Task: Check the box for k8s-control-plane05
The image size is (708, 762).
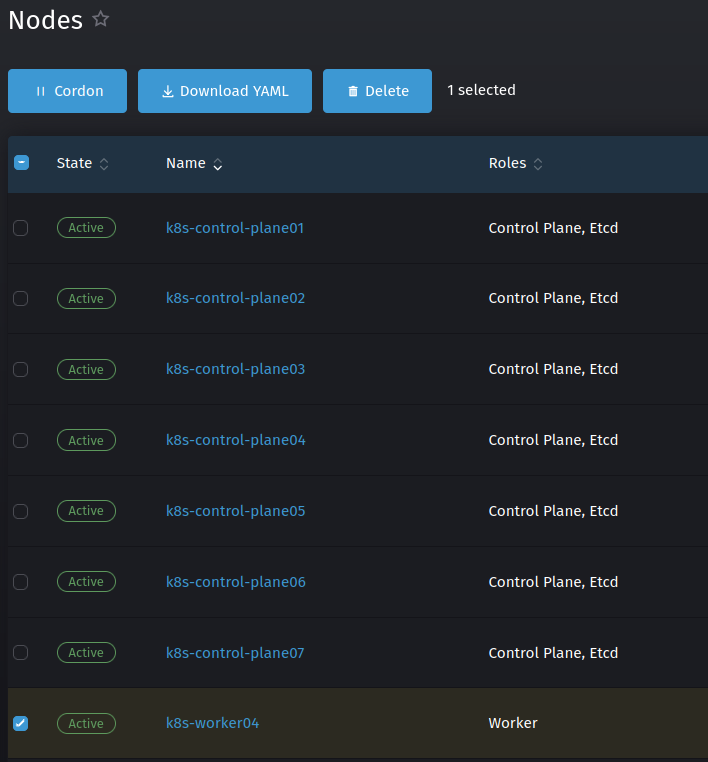Action: tap(20, 511)
